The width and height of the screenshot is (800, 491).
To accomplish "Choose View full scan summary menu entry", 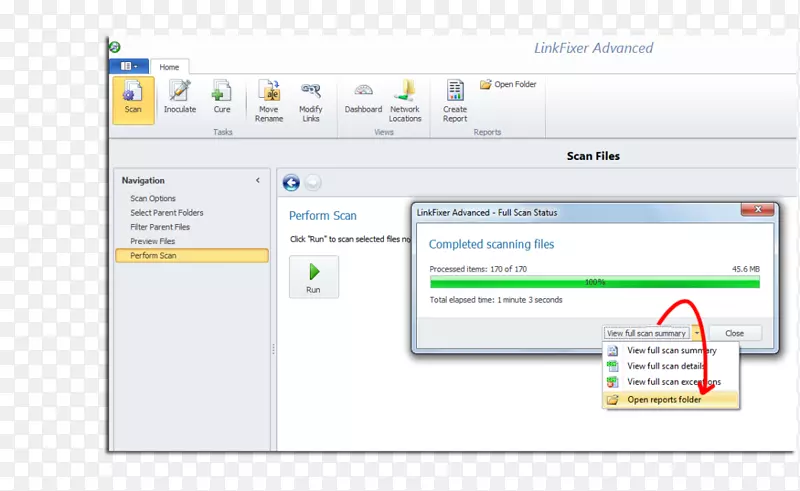I will pyautogui.click(x=671, y=351).
